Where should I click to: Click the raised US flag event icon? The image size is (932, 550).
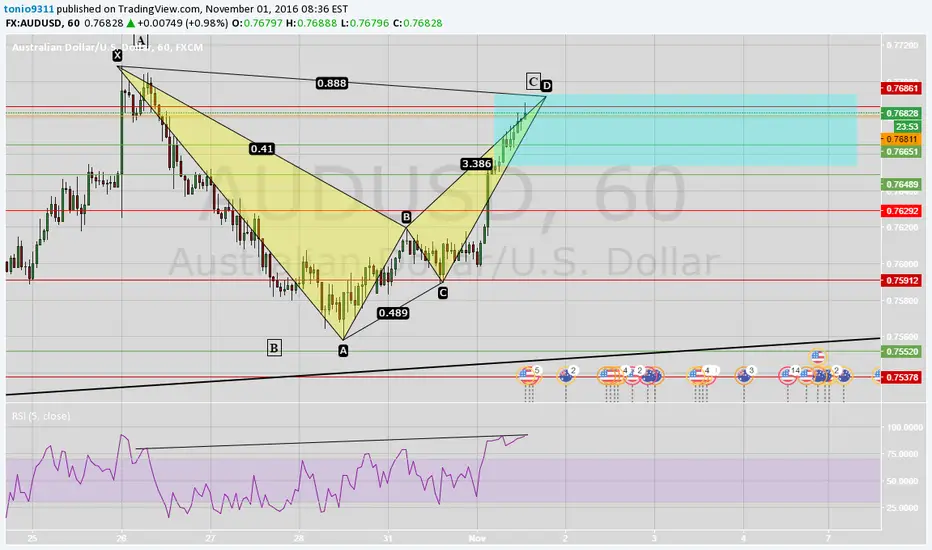tap(818, 357)
